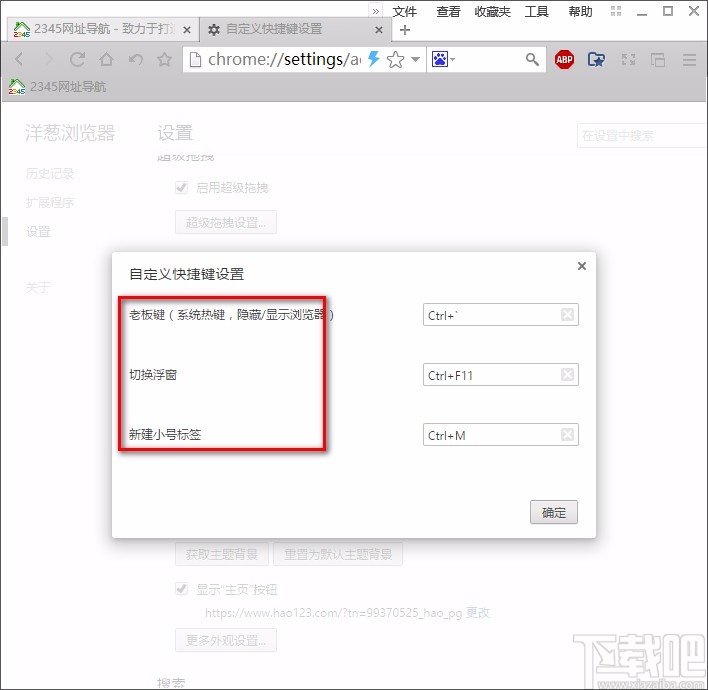
Task: Open the 2345网址导航 bookmark
Action: pos(57,87)
